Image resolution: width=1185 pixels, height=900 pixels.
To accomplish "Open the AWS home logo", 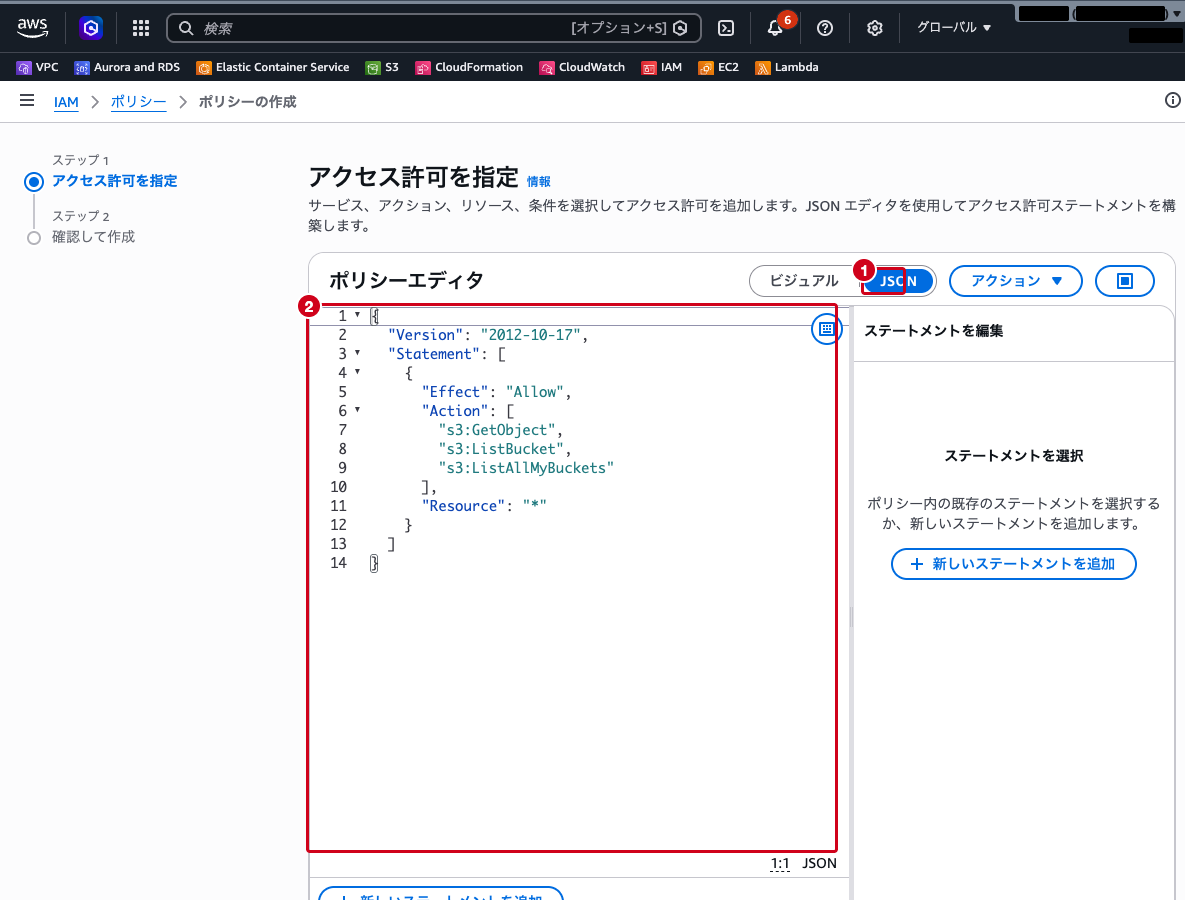I will (x=32, y=28).
